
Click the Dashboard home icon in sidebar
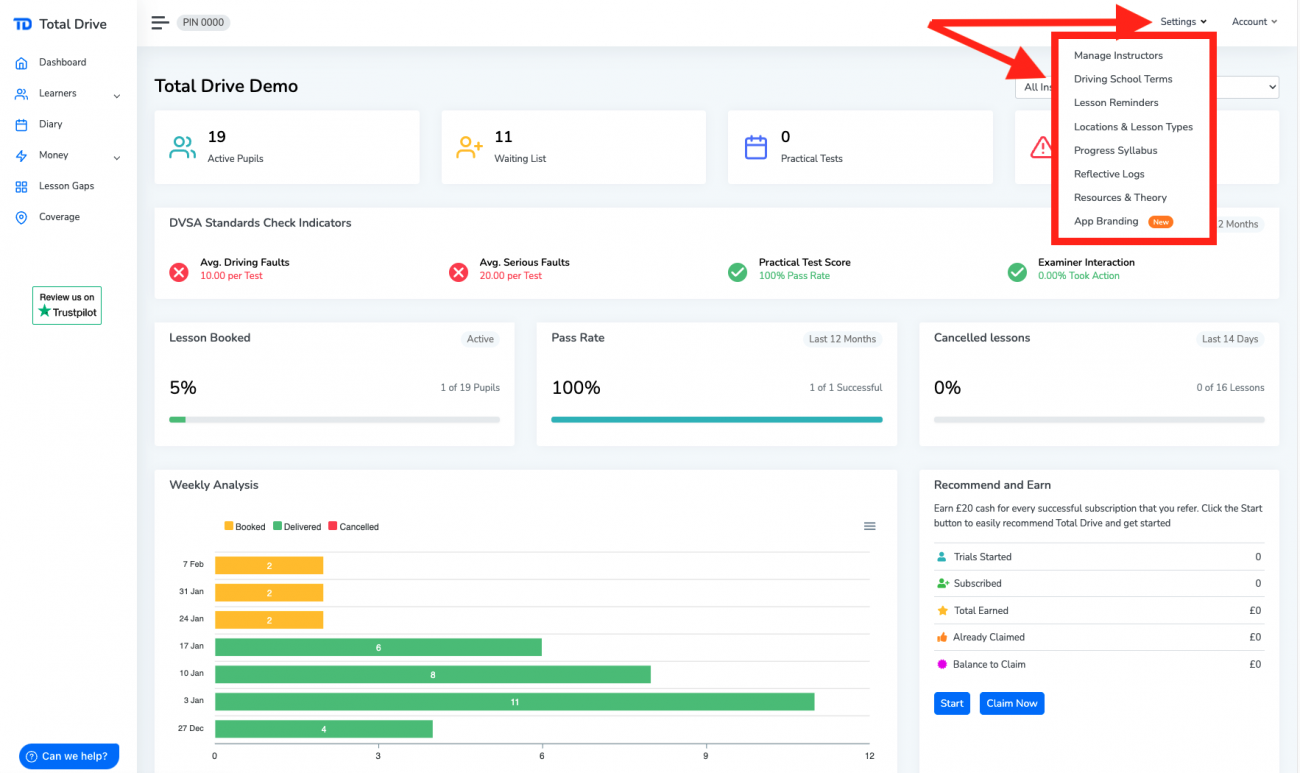tap(21, 63)
